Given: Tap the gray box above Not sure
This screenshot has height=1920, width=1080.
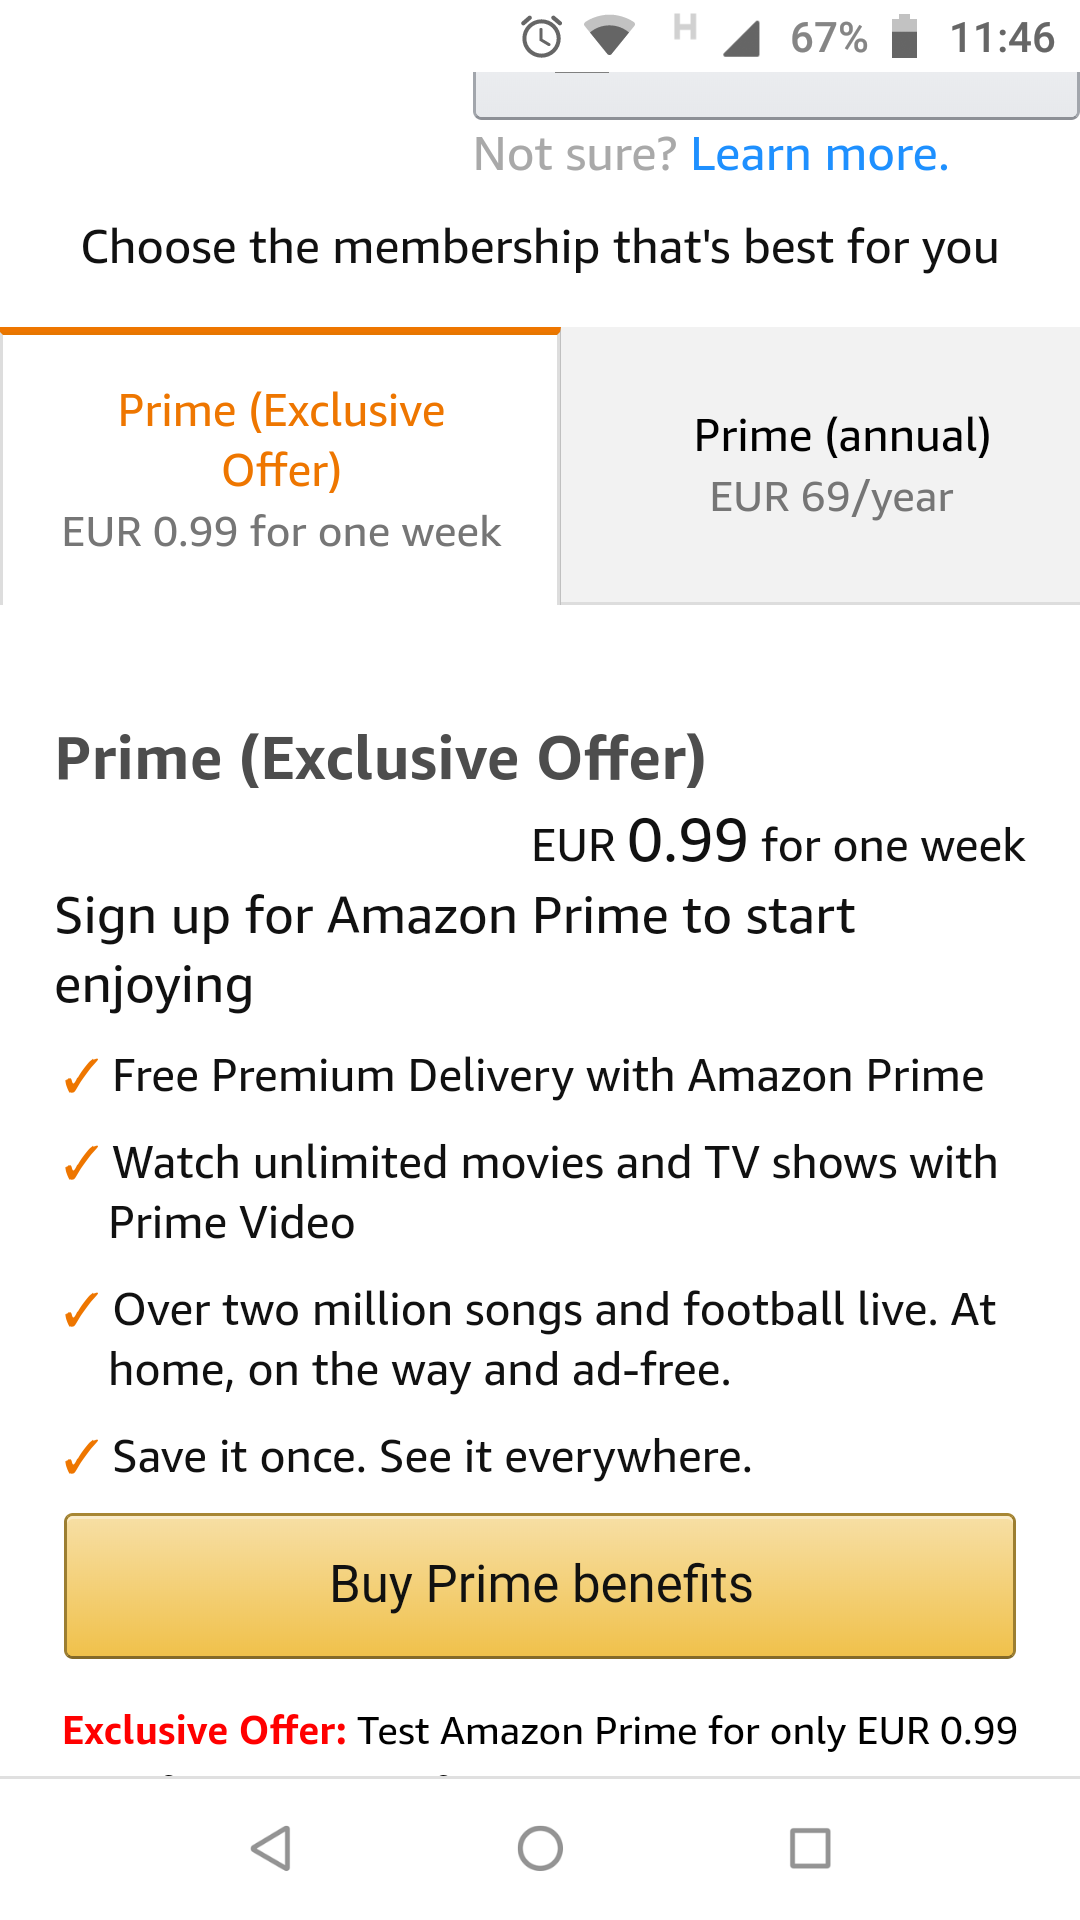Looking at the screenshot, I should pos(775,96).
